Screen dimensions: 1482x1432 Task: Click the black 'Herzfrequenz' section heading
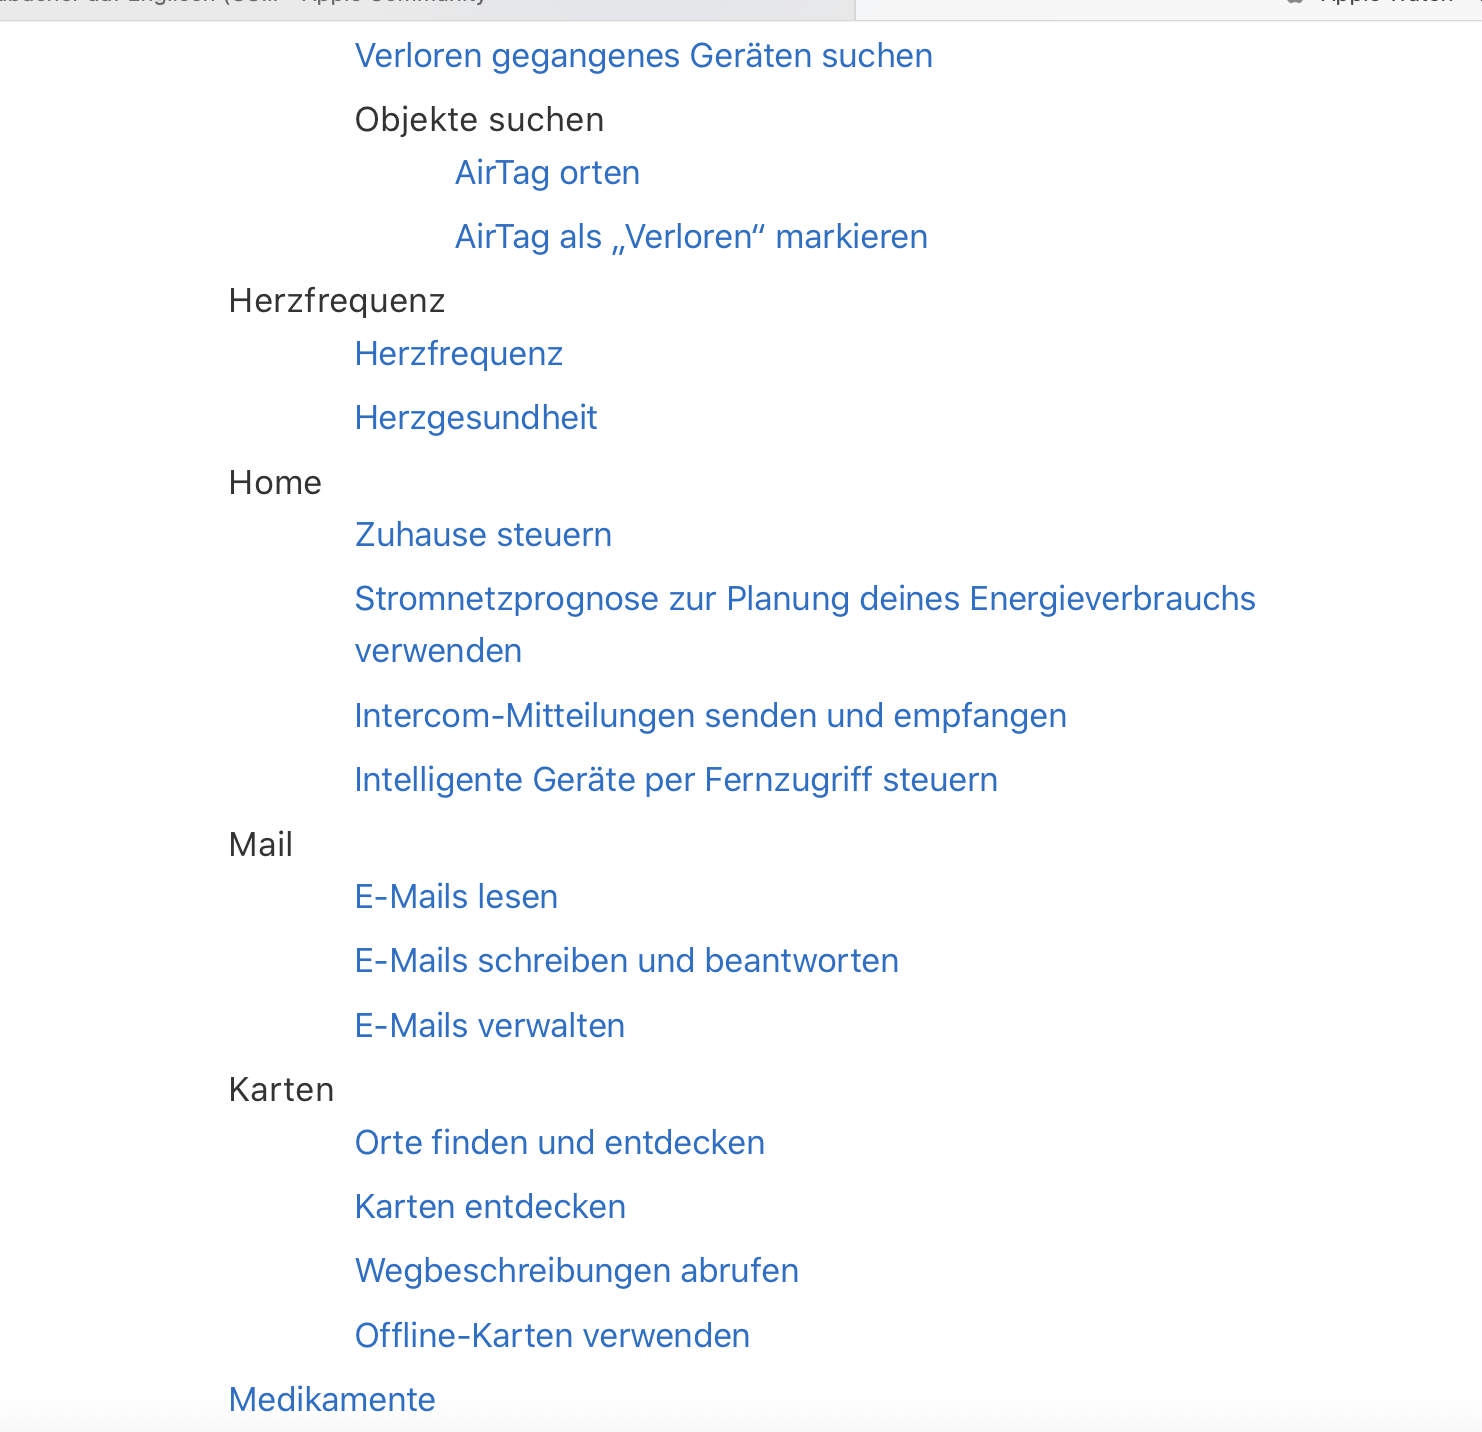pyautogui.click(x=337, y=301)
